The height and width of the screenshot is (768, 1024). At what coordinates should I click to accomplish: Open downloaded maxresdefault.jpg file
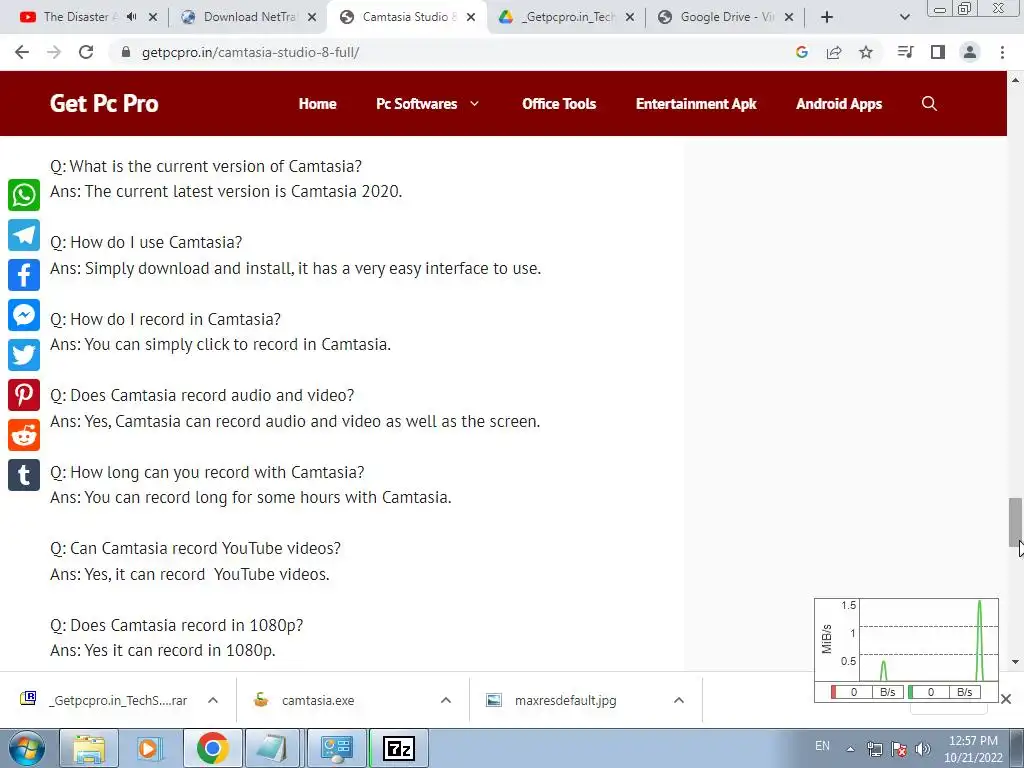point(566,700)
